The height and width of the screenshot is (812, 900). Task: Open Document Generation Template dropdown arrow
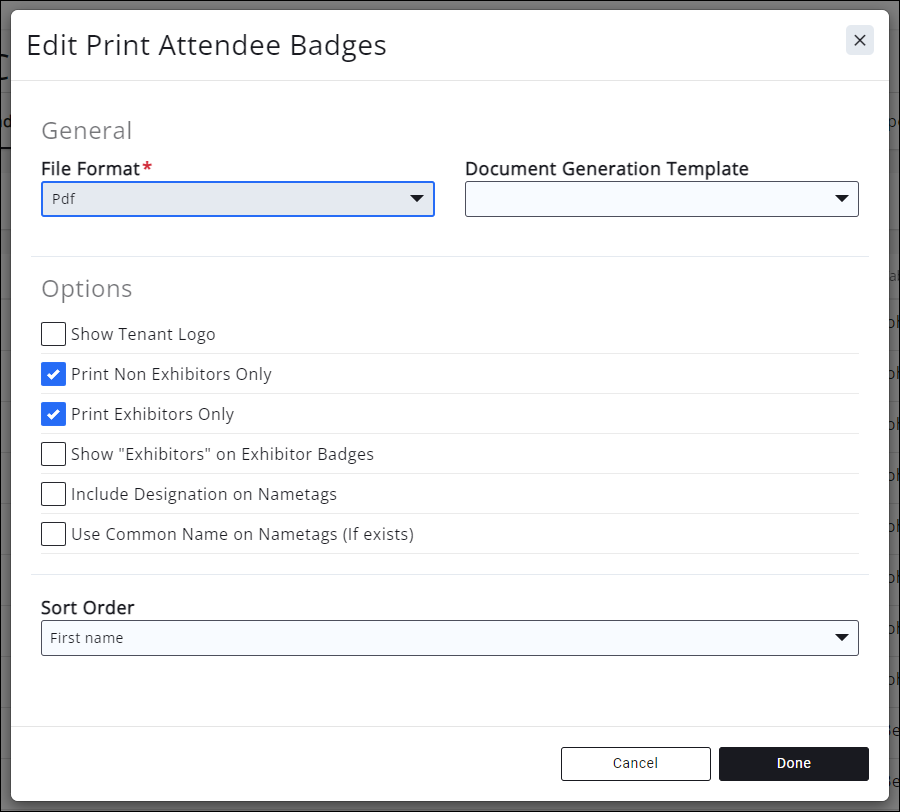click(x=841, y=199)
